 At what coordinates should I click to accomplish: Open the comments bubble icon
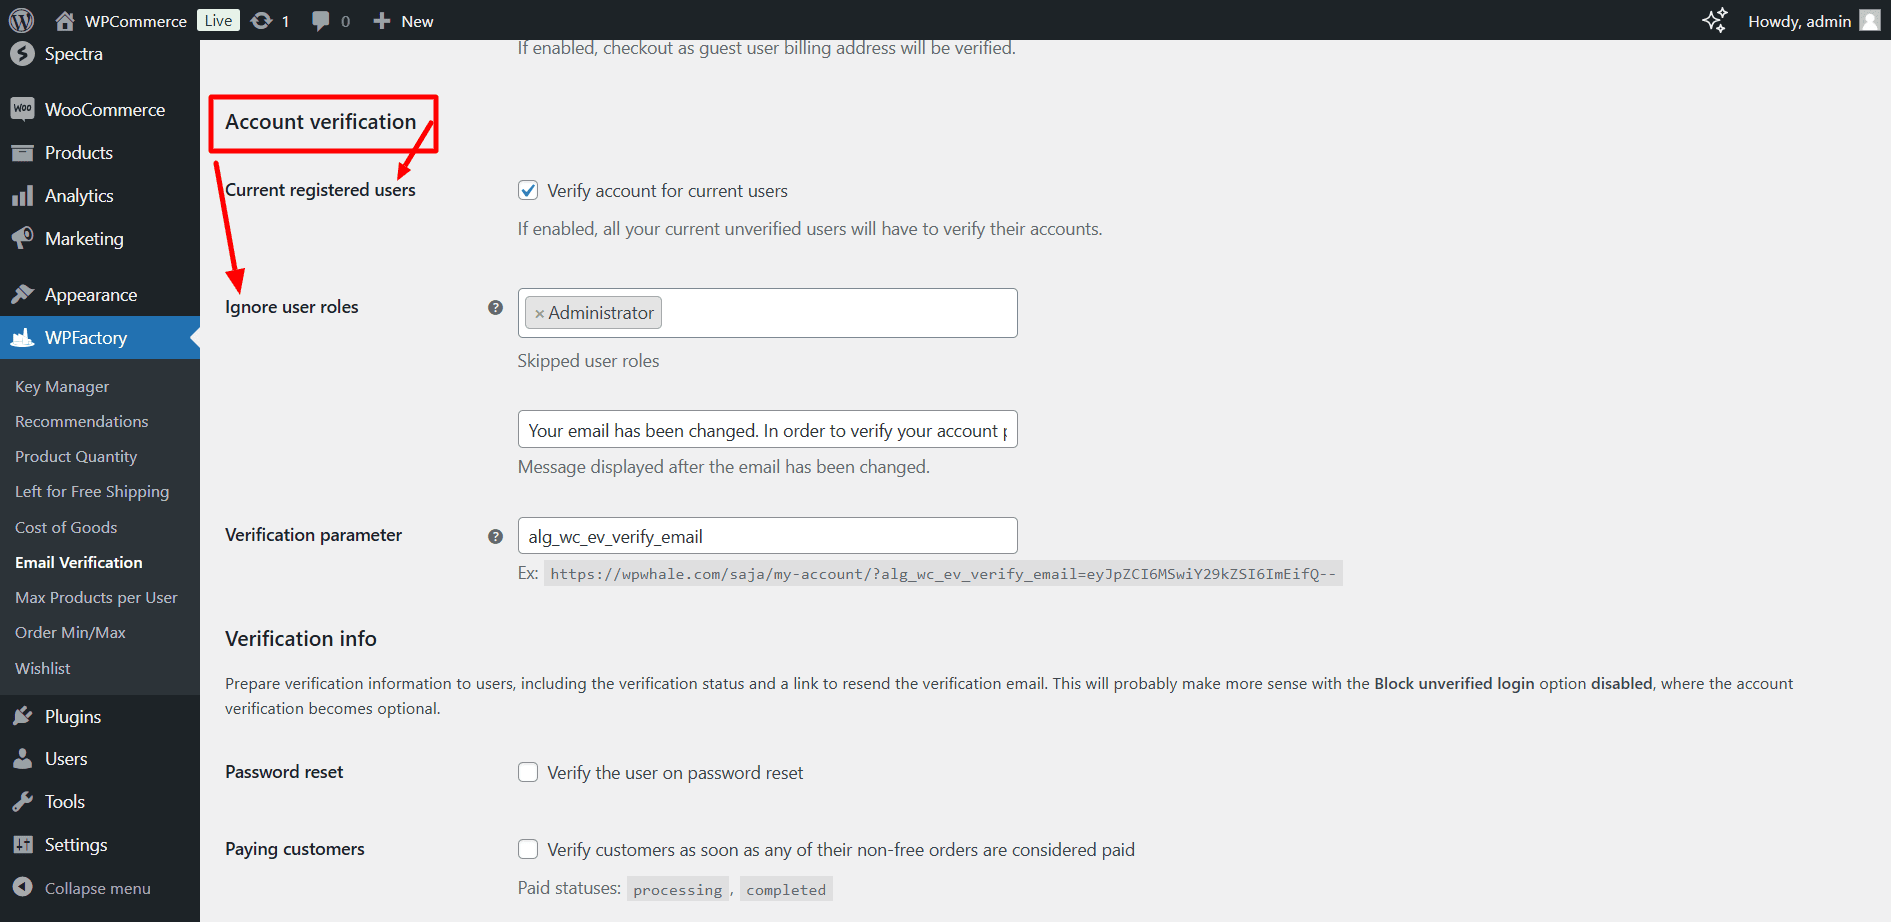pyautogui.click(x=320, y=21)
